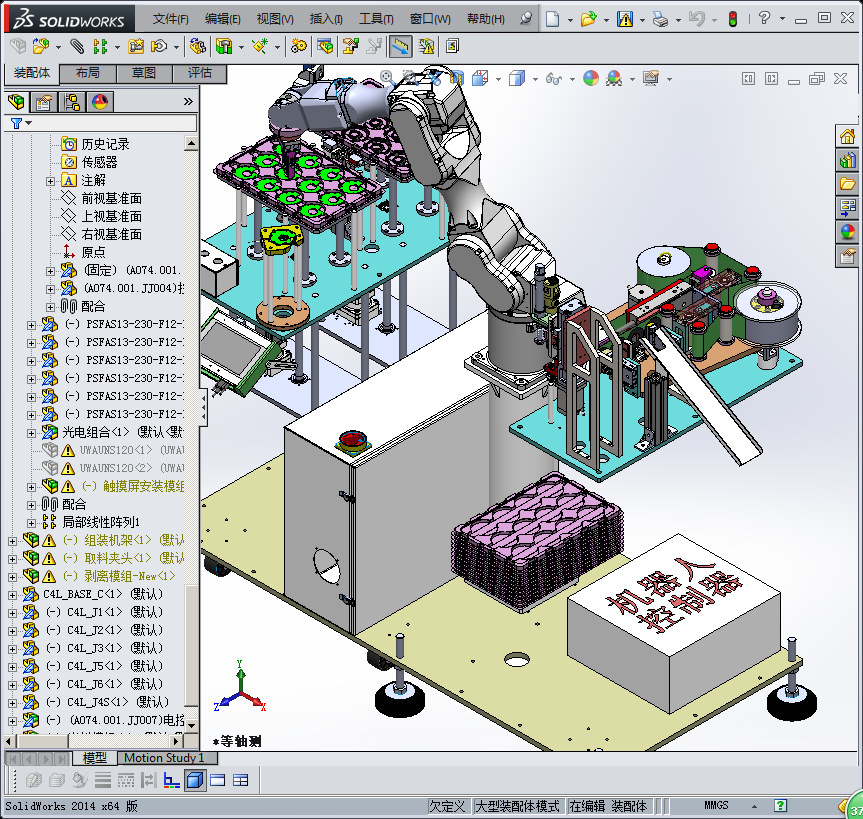This screenshot has width=863, height=819.
Task: Click the New document icon
Action: click(553, 19)
